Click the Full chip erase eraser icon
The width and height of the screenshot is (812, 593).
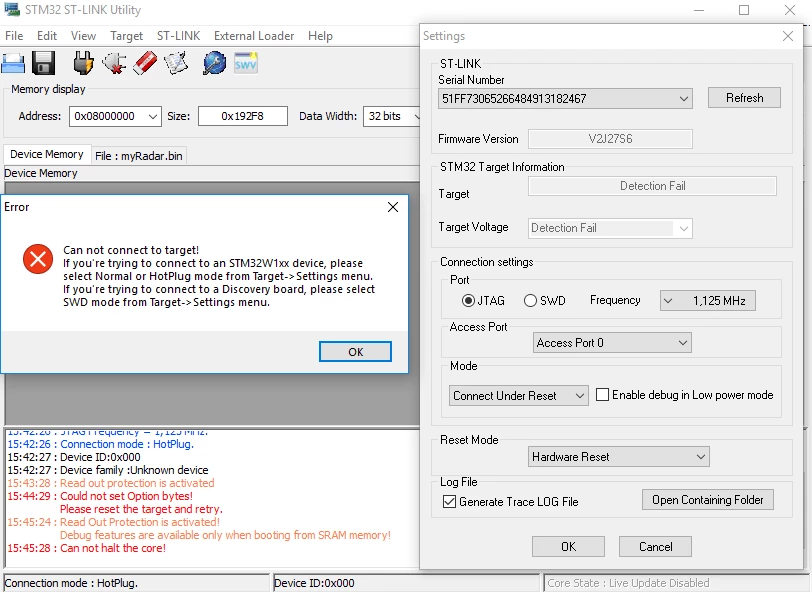pyautogui.click(x=145, y=63)
